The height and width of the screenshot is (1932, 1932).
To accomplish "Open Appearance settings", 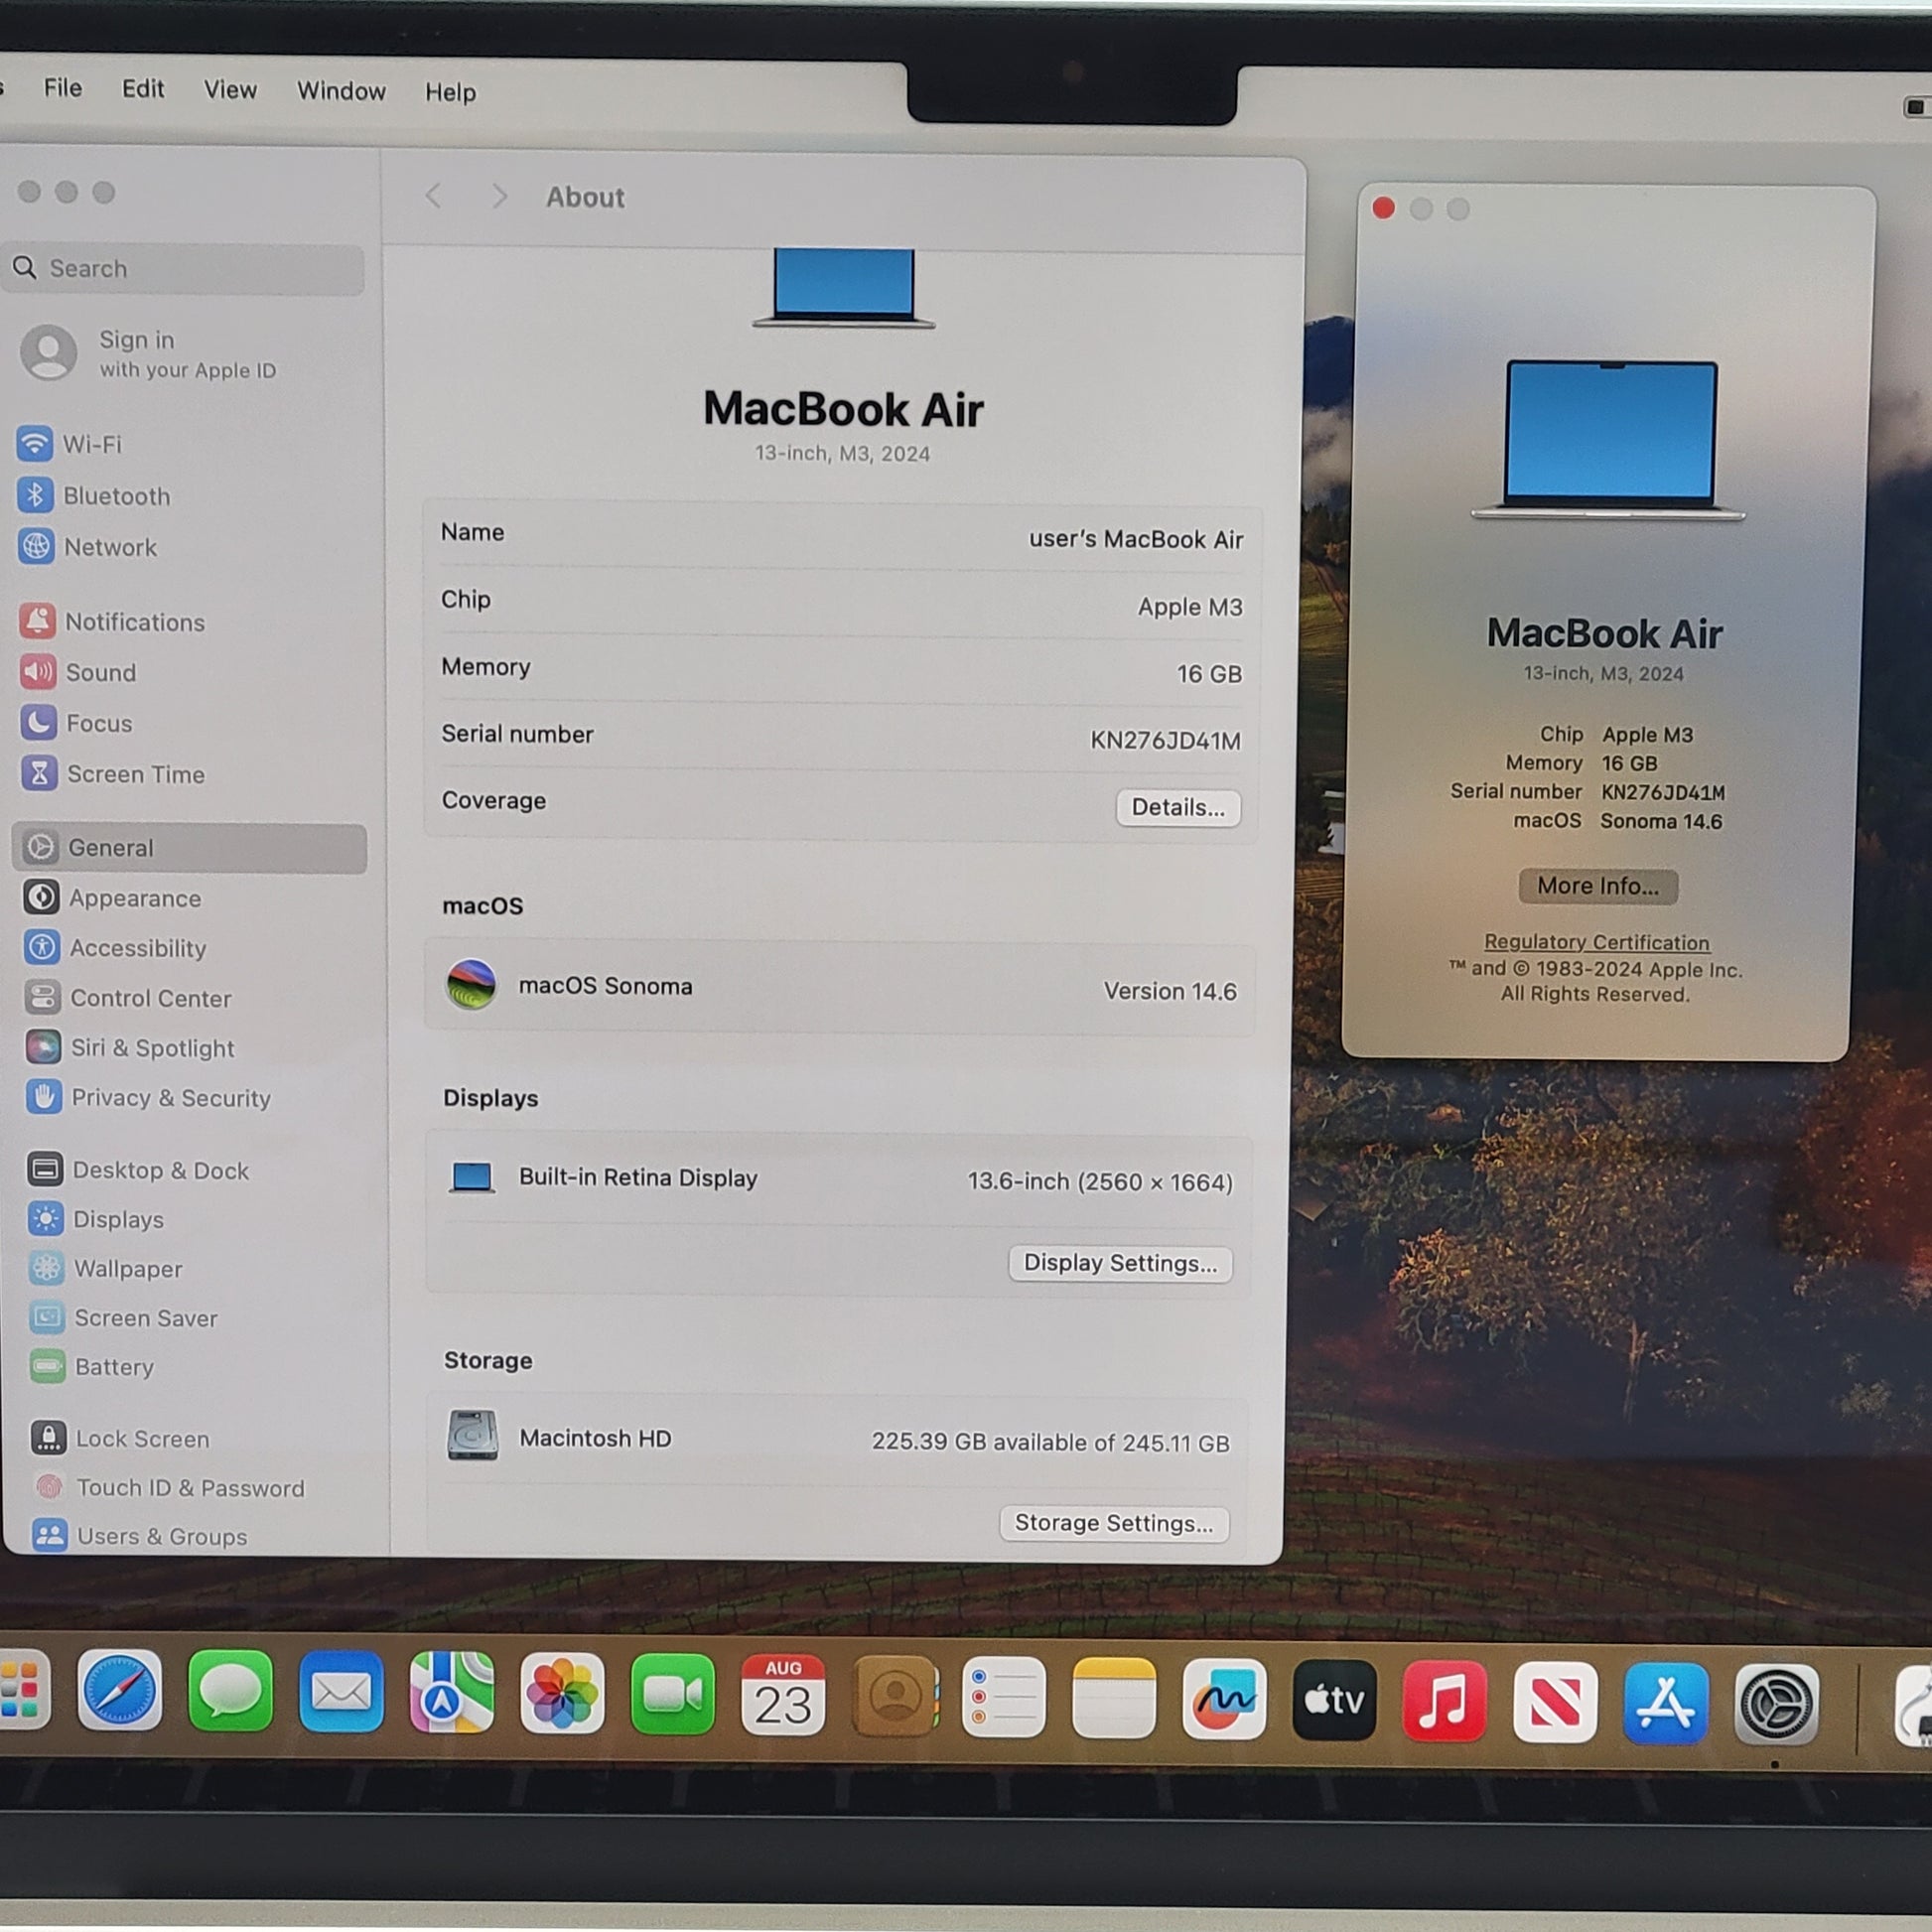I will (x=112, y=898).
